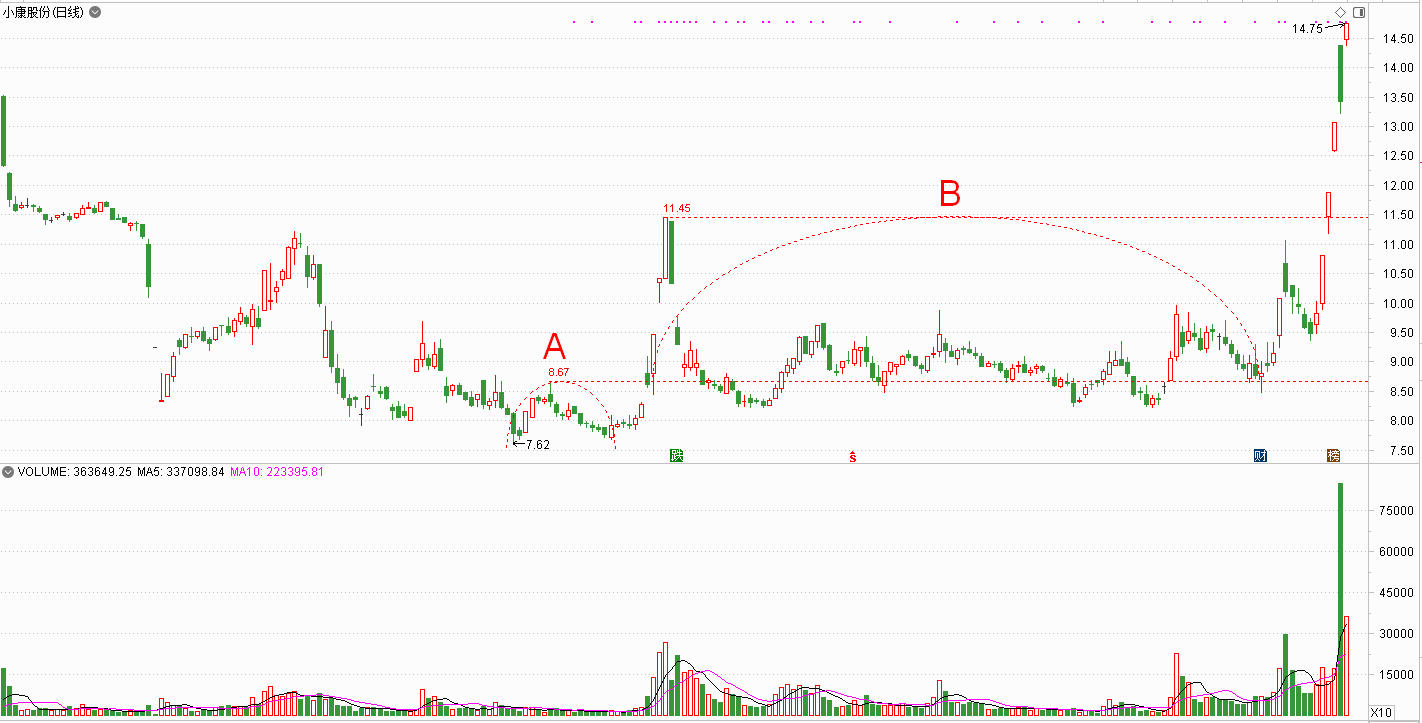This screenshot has width=1422, height=723.
Task: Click the red S signal marker
Action: (853, 457)
